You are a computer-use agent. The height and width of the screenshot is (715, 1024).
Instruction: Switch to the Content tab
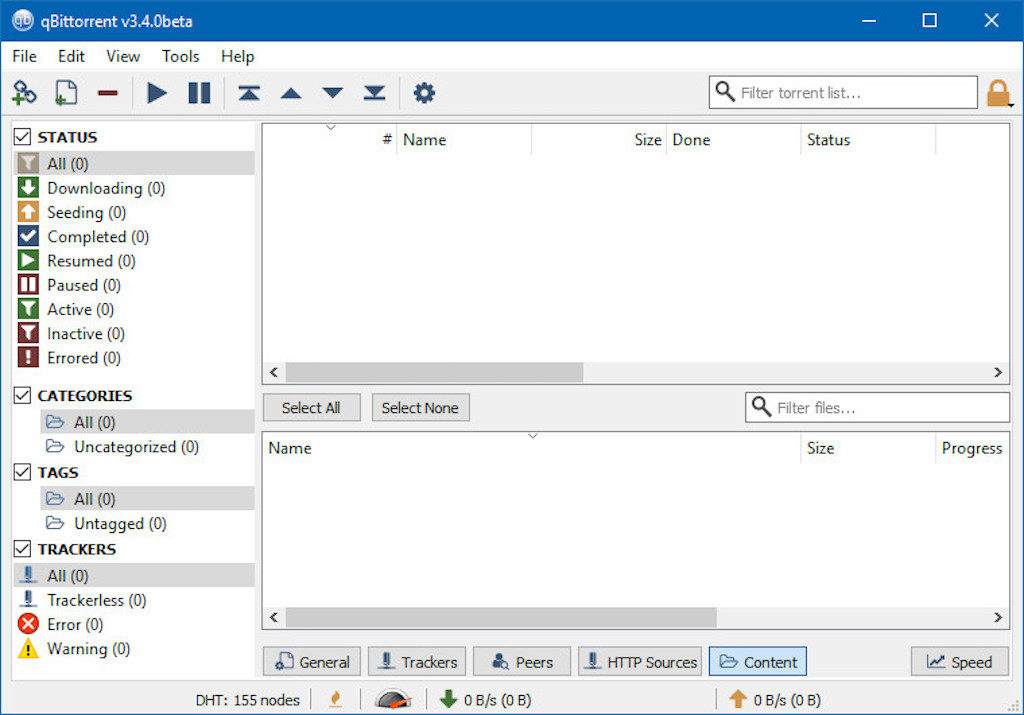tap(758, 661)
